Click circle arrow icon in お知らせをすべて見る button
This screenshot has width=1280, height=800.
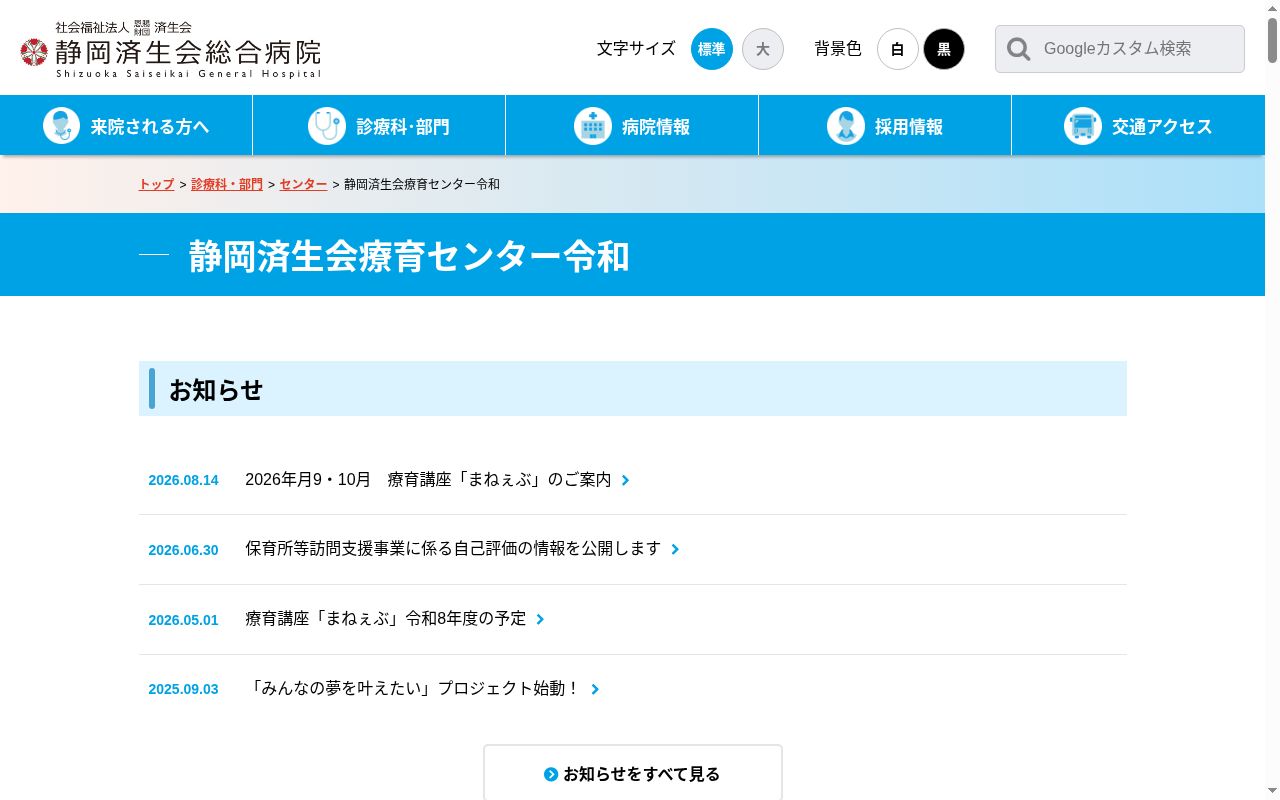coord(551,774)
